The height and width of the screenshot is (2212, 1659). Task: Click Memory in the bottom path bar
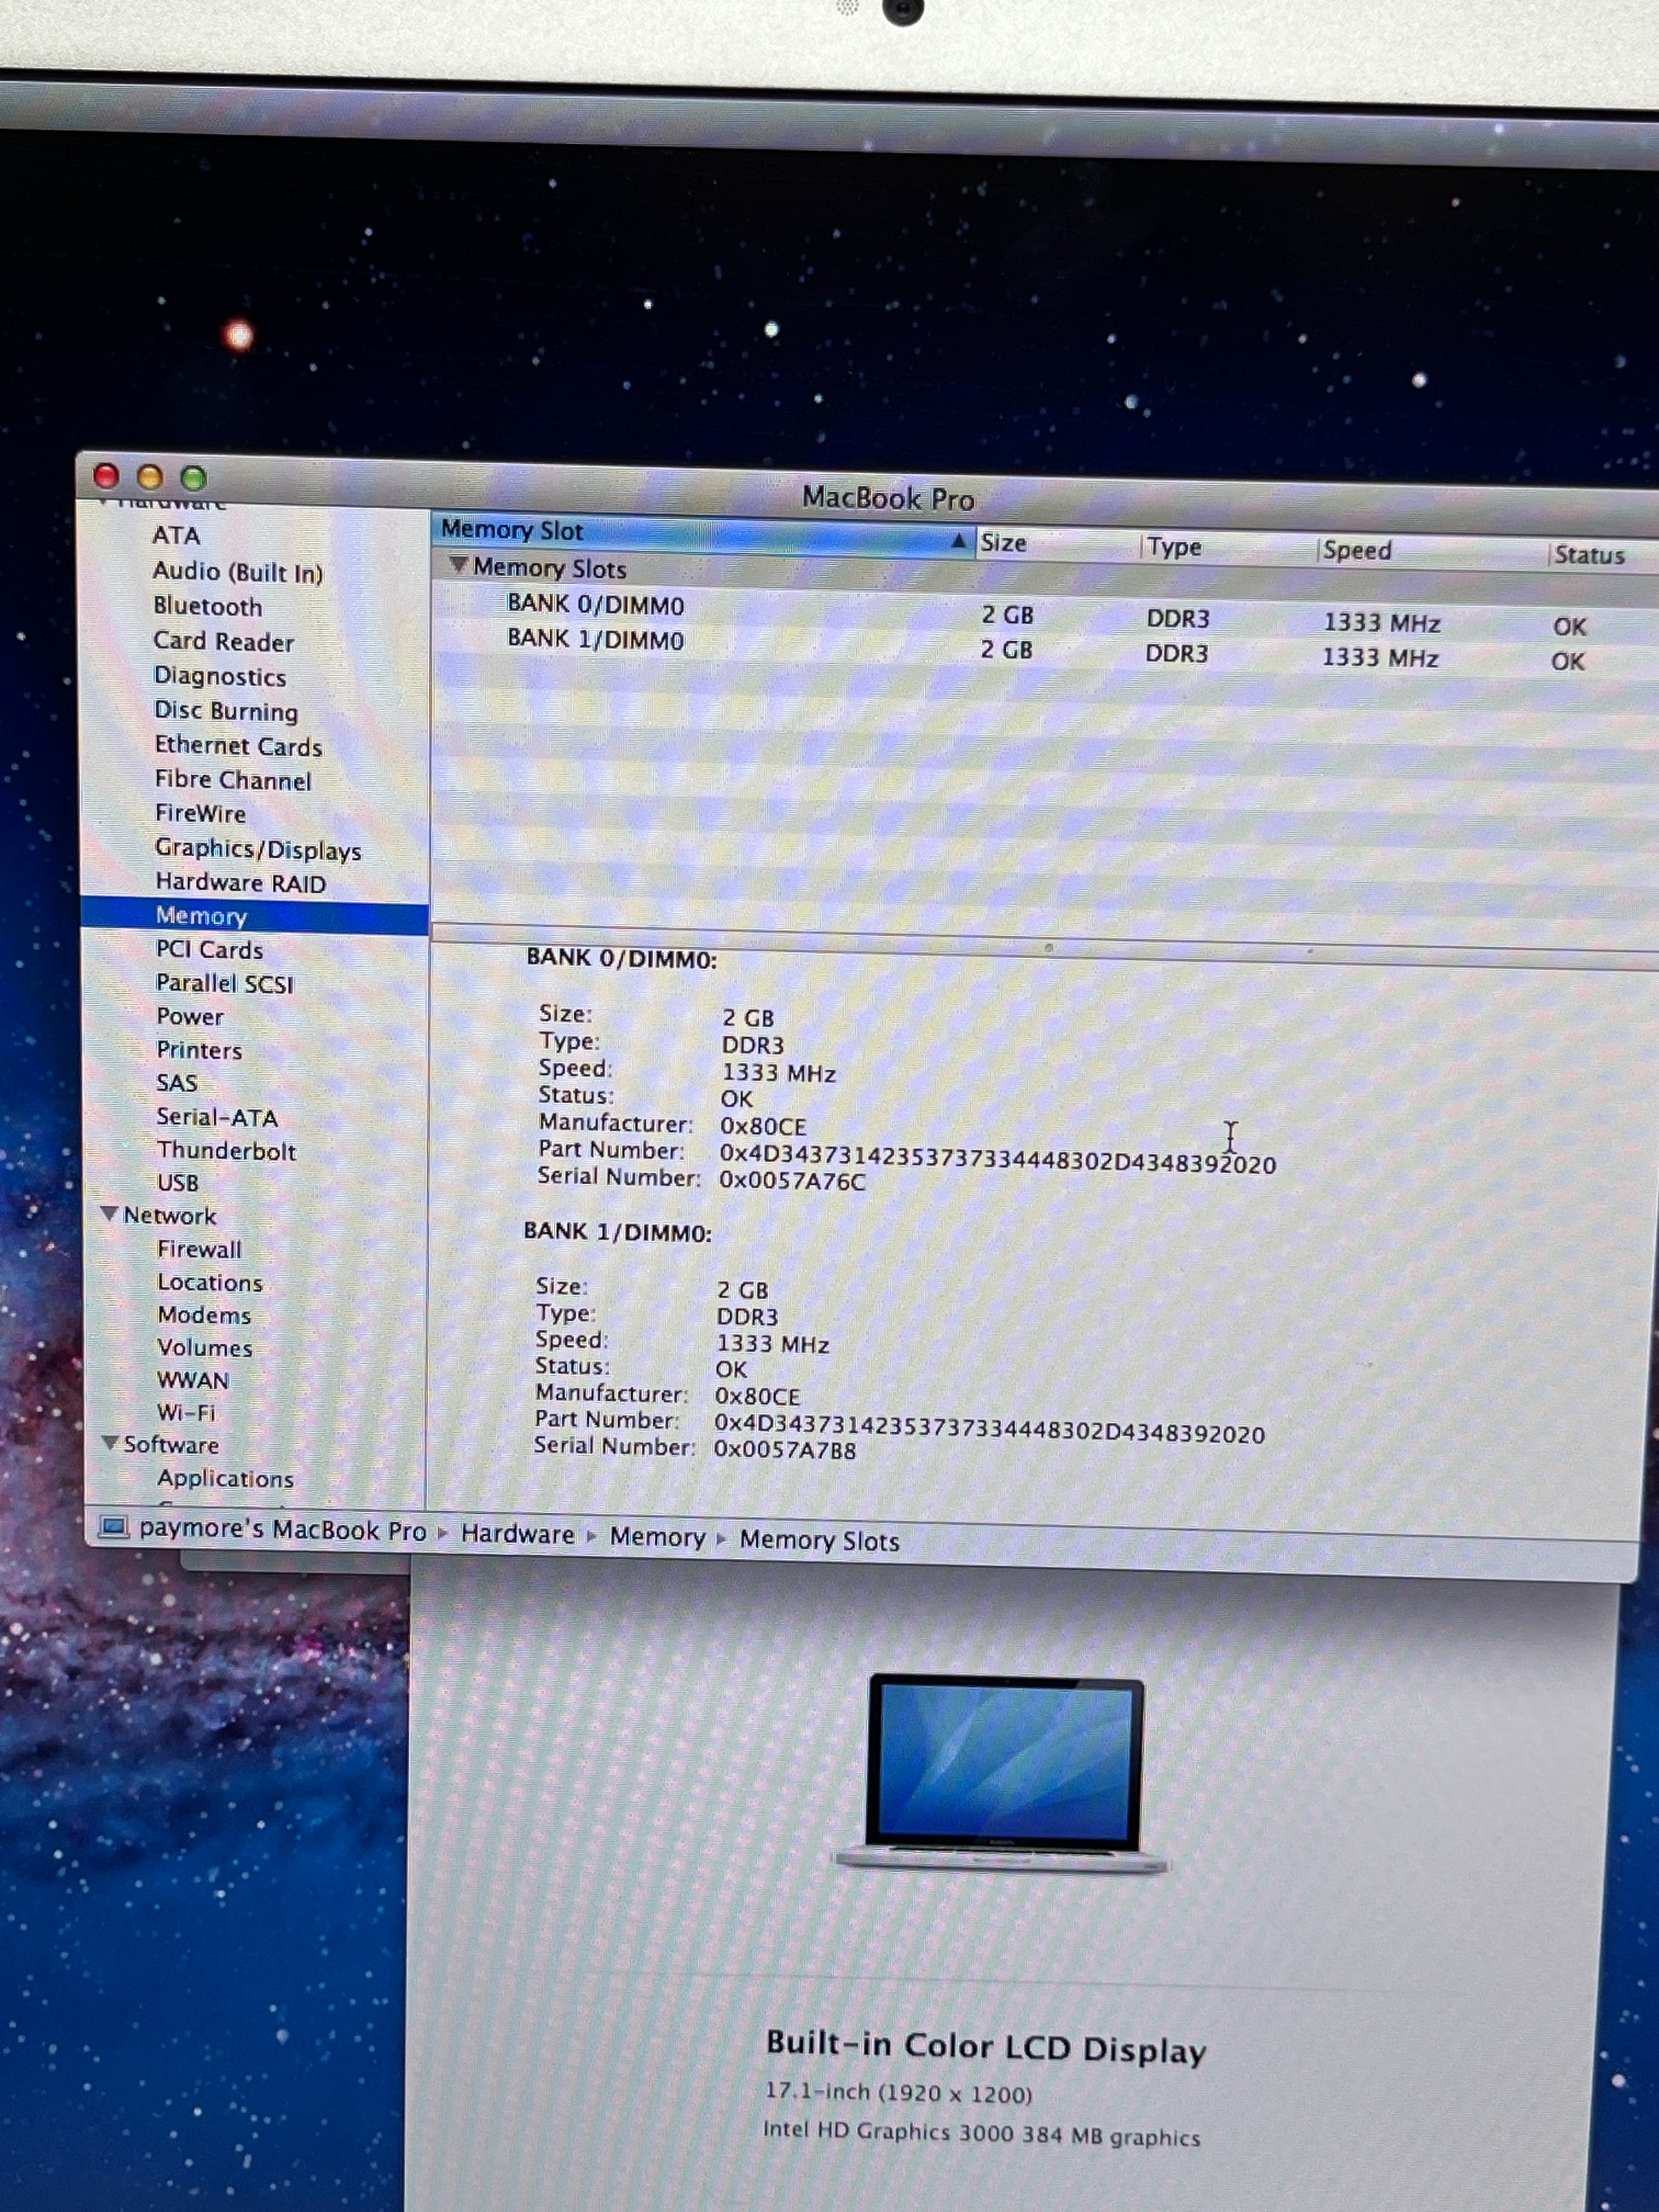(657, 1537)
